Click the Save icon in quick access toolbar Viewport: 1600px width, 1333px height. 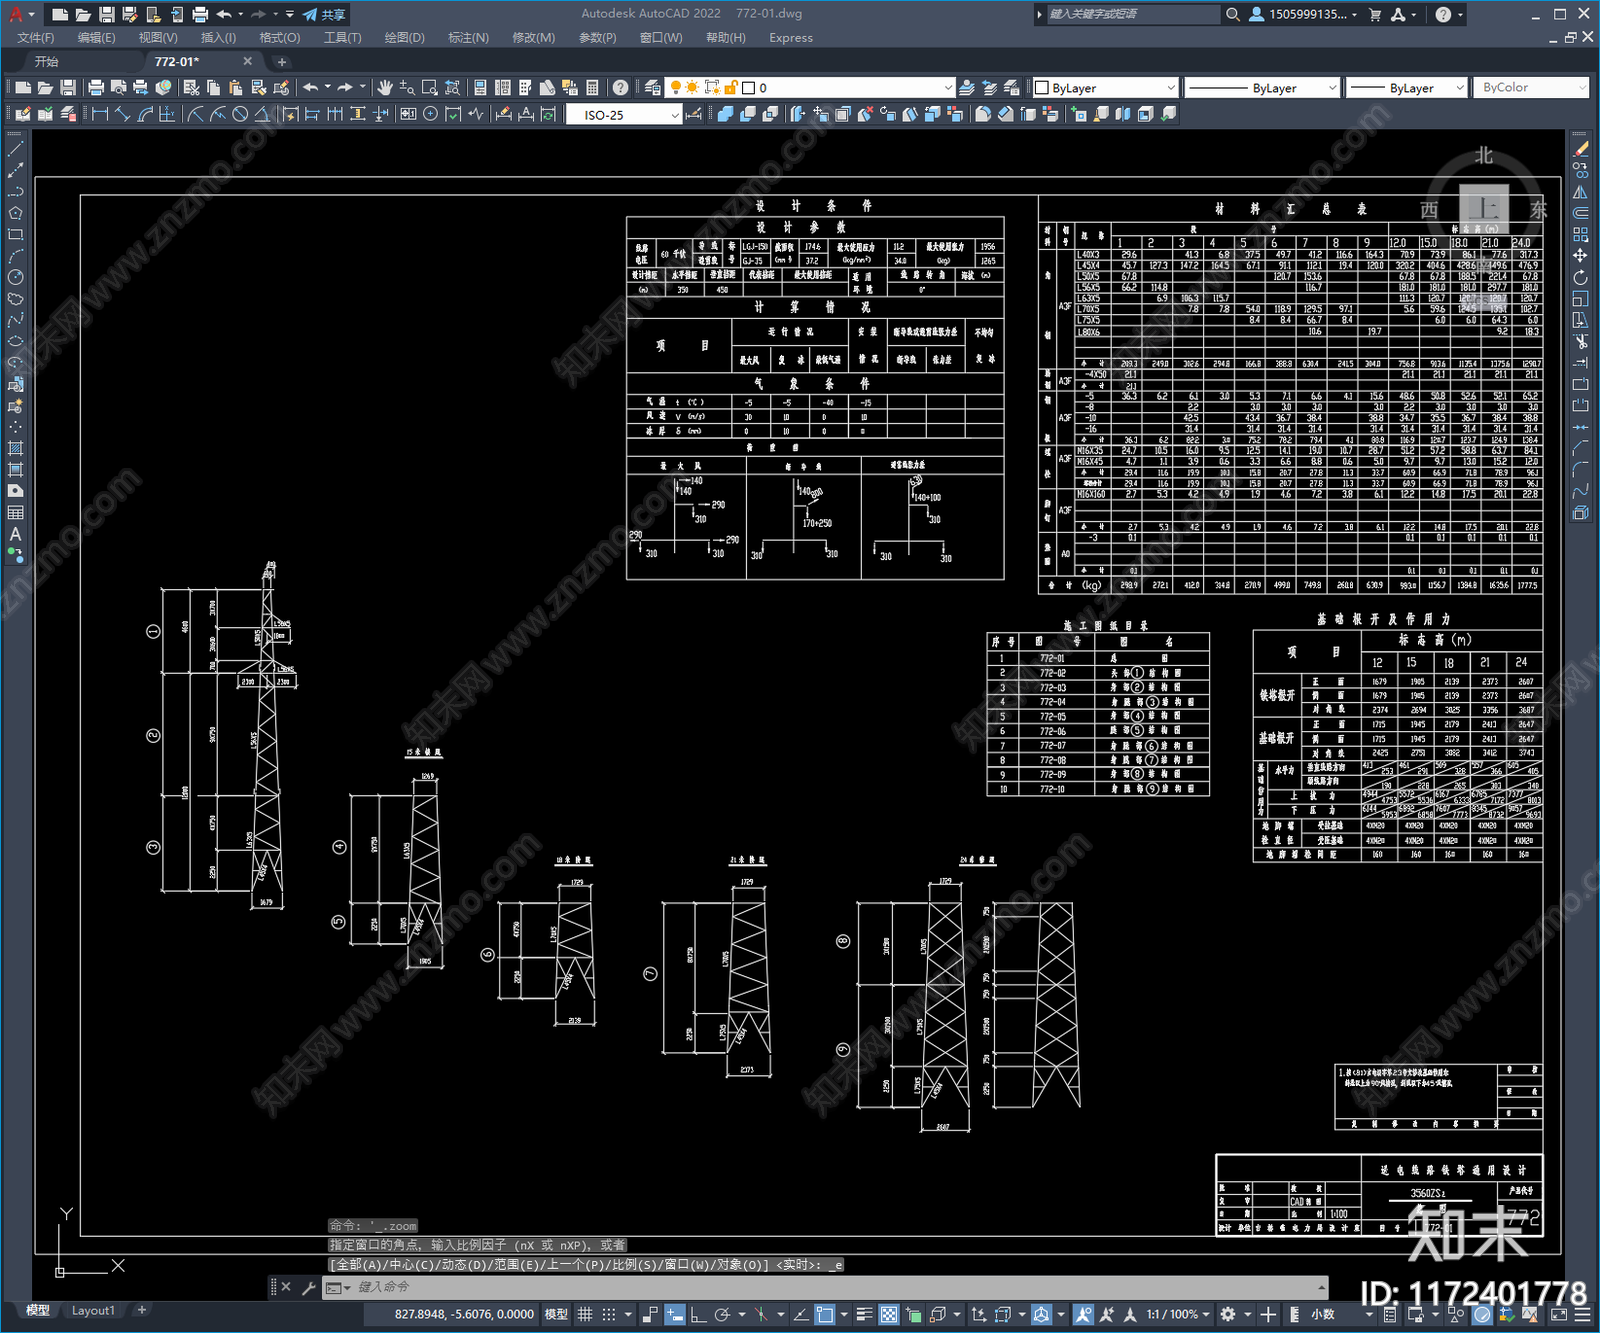[106, 14]
